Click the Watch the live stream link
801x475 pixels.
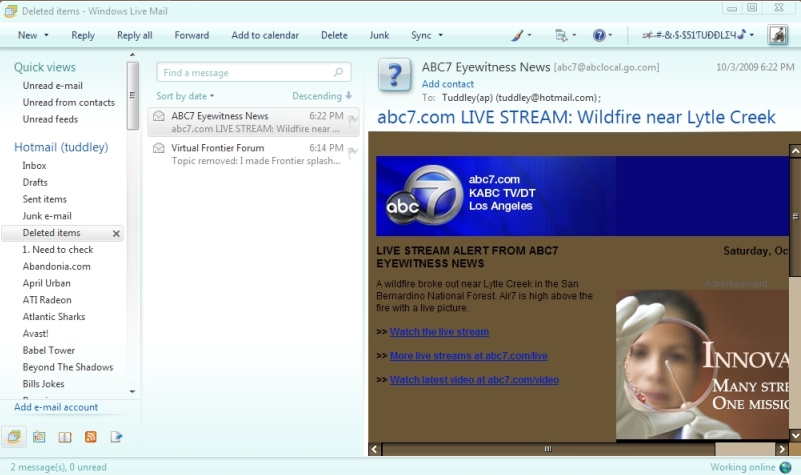click(x=439, y=332)
